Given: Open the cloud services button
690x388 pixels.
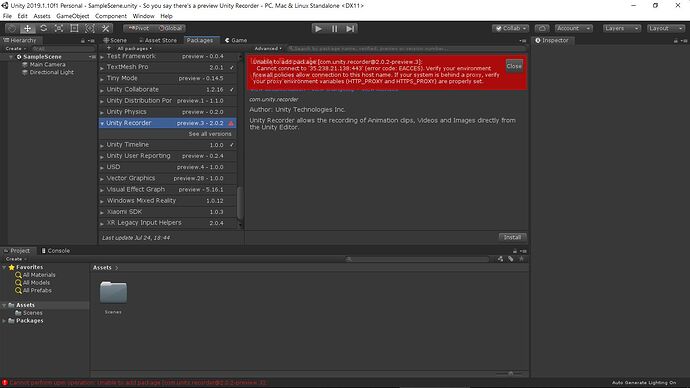Looking at the screenshot, I should coord(542,28).
